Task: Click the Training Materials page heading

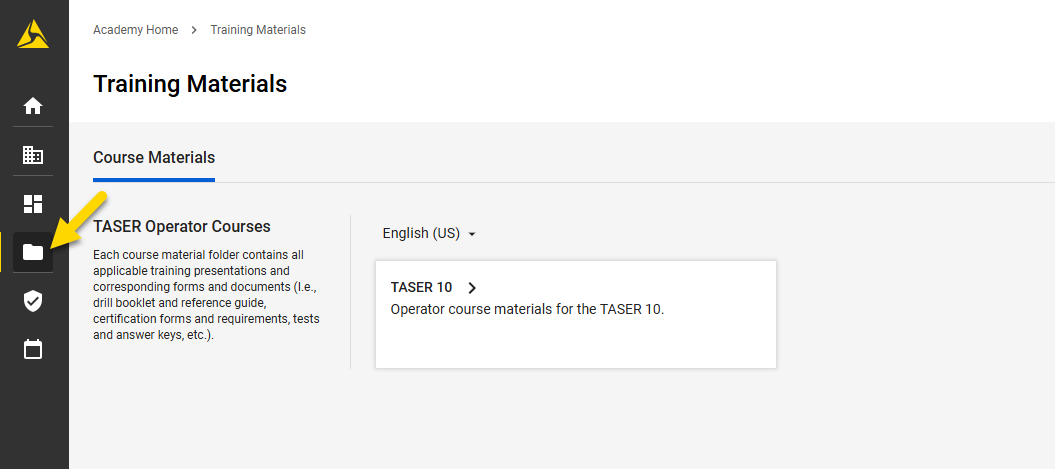Action: (190, 84)
